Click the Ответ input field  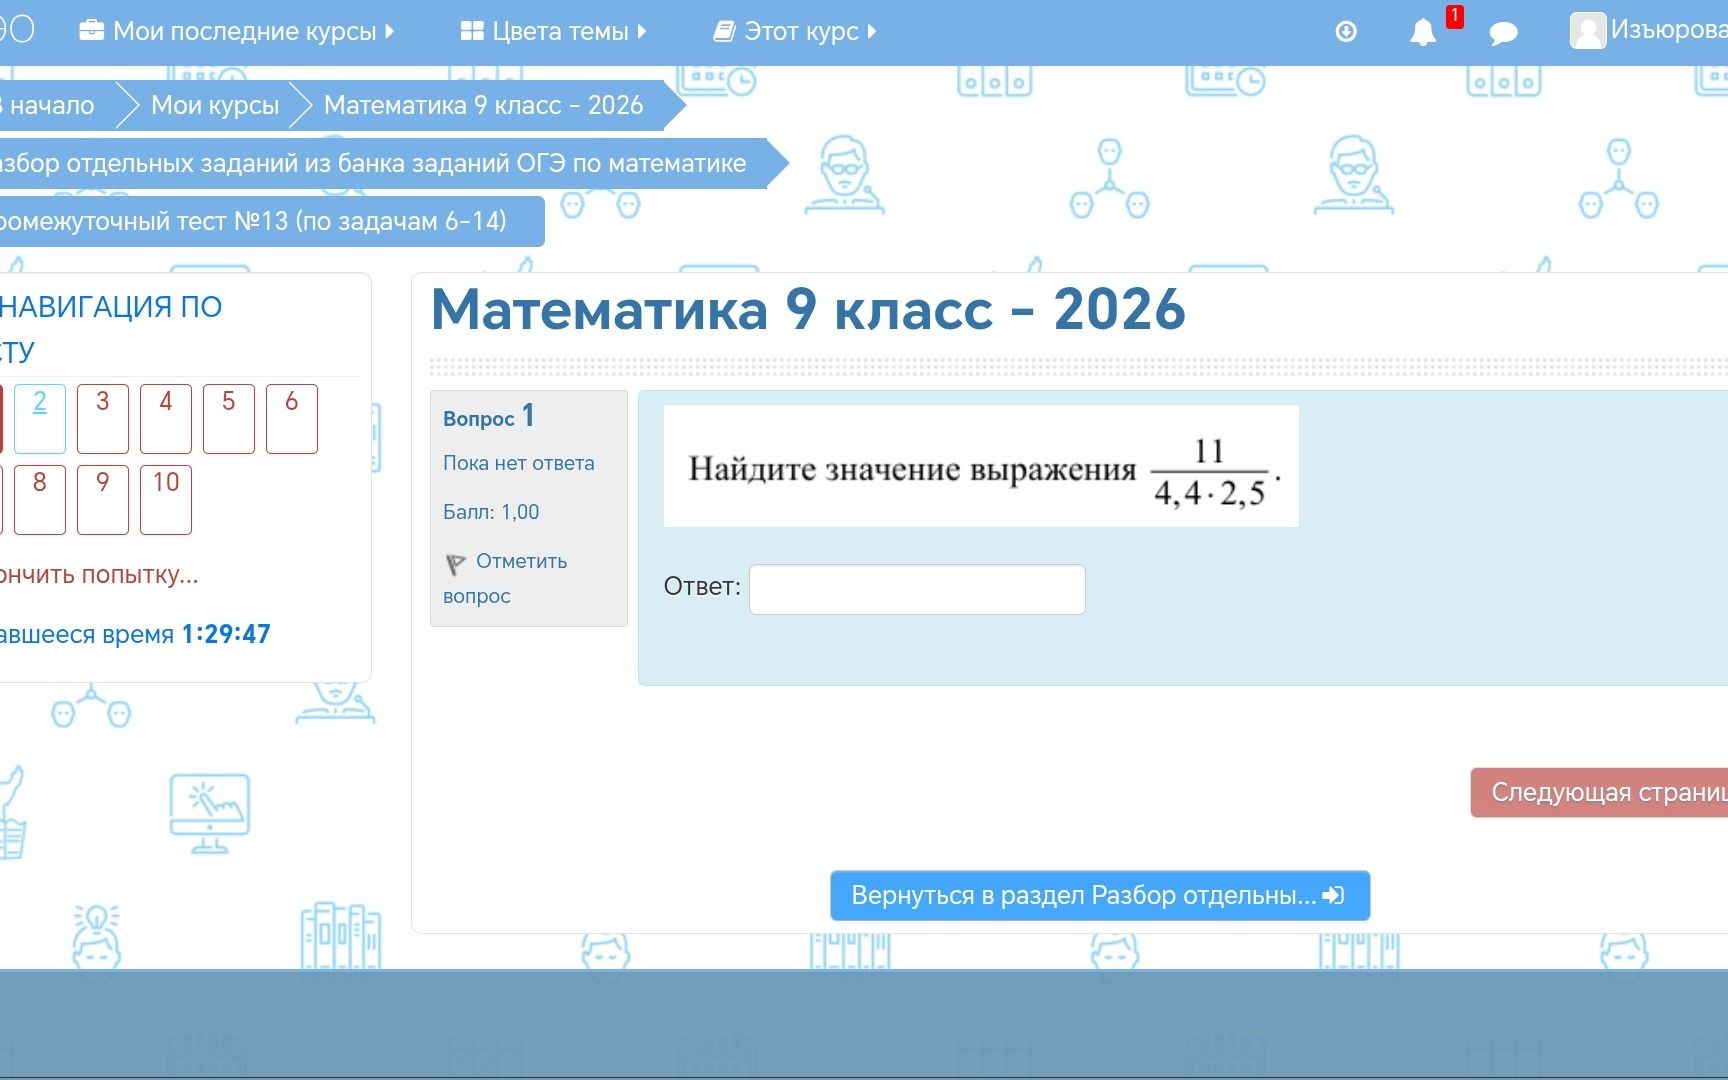point(917,589)
